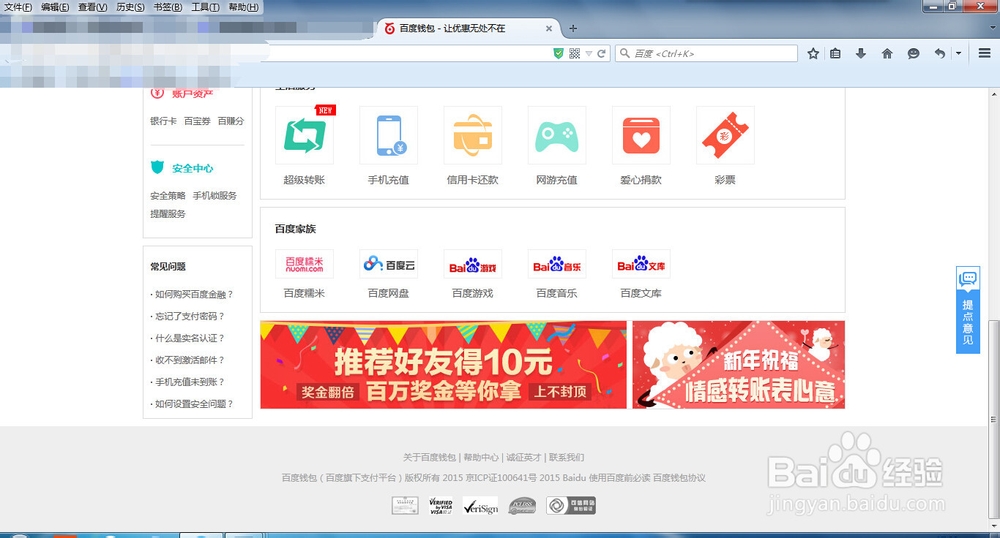Expand the dropdown arrow beside undo icon
The width and height of the screenshot is (1000, 538).
click(x=959, y=54)
